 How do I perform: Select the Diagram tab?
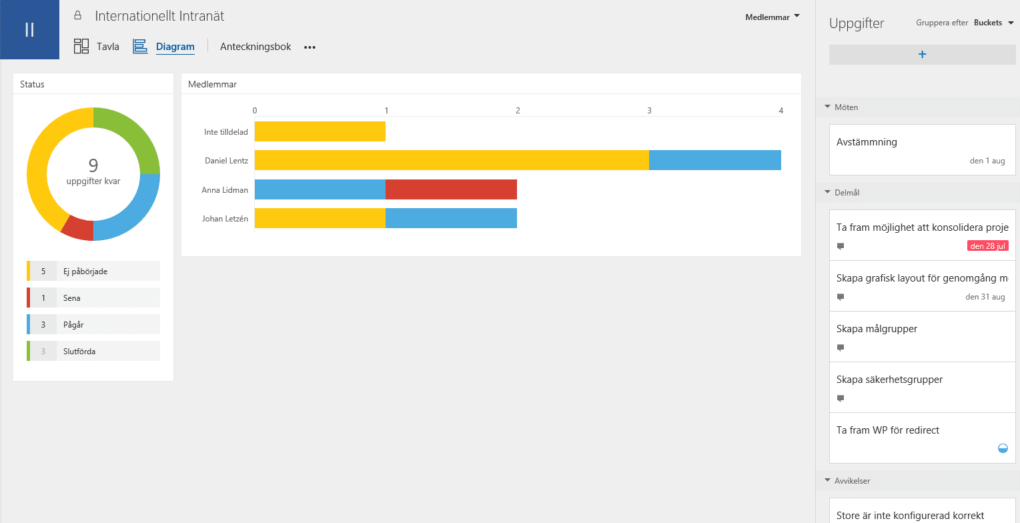pos(175,47)
